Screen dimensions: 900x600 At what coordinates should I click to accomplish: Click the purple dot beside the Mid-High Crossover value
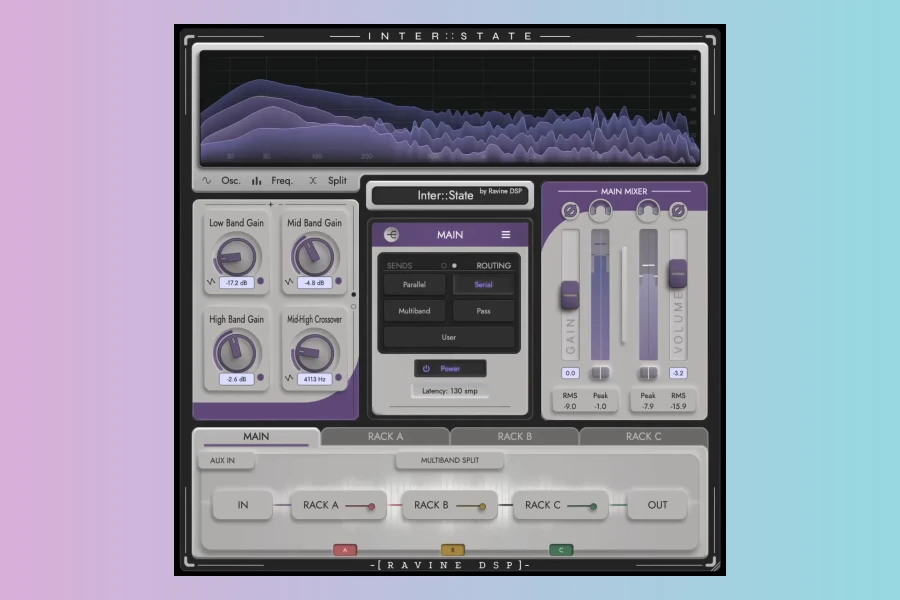[x=339, y=377]
